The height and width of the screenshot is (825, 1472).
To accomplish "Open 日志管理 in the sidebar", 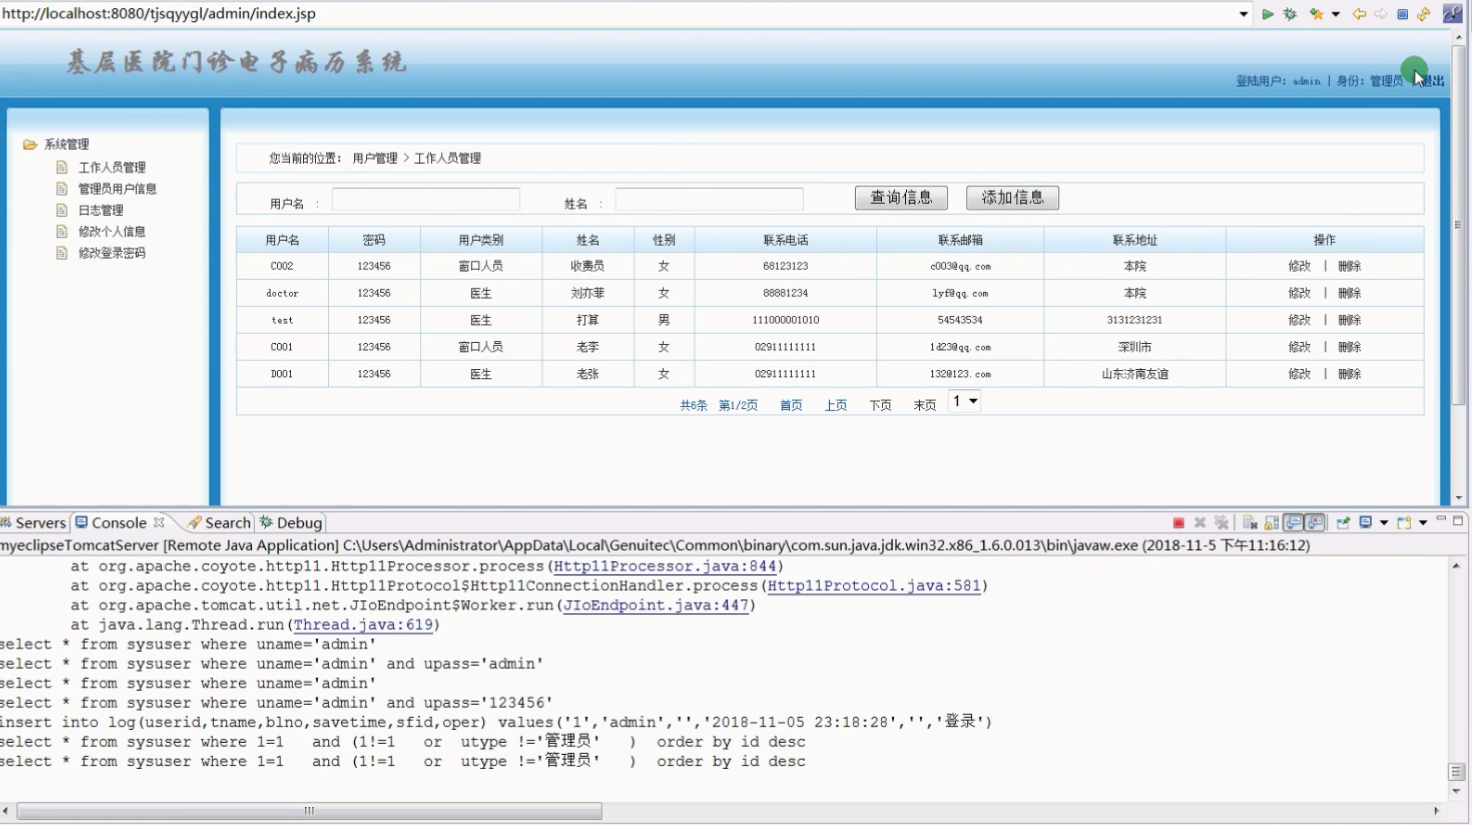I will [x=101, y=211].
